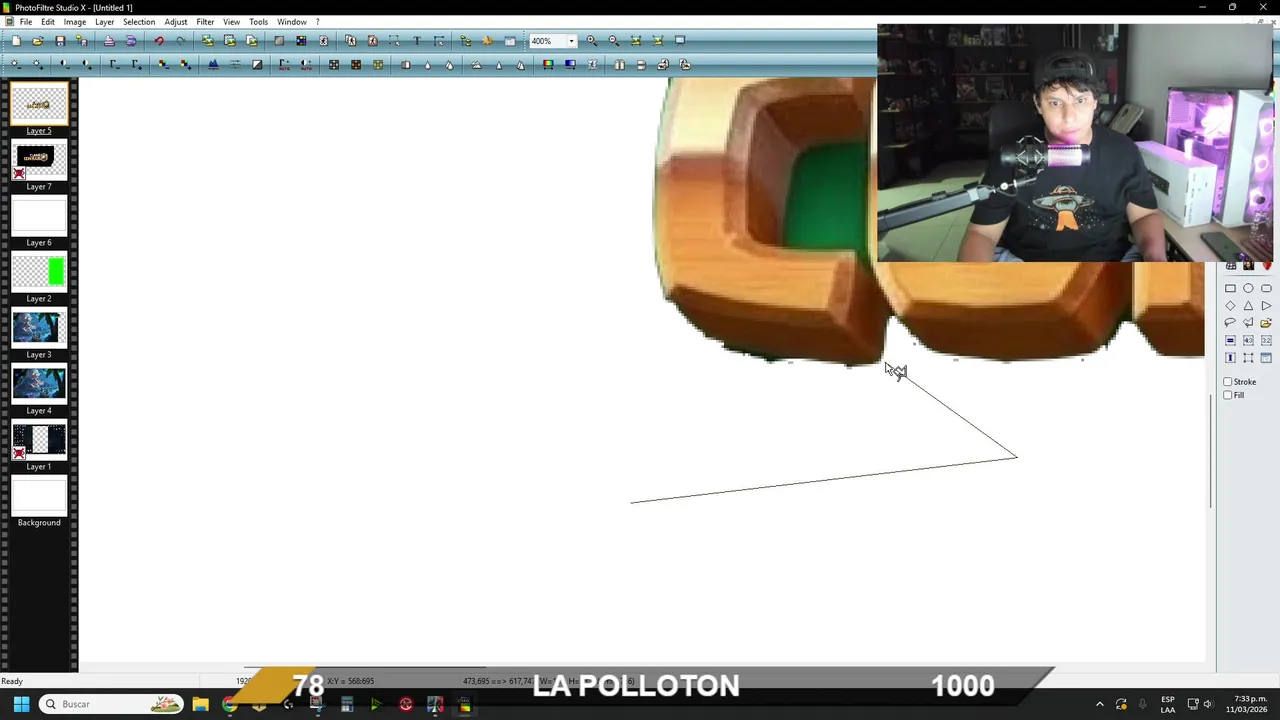Set selection ratio to 4:3
This screenshot has width=1280, height=720.
pos(1248,341)
